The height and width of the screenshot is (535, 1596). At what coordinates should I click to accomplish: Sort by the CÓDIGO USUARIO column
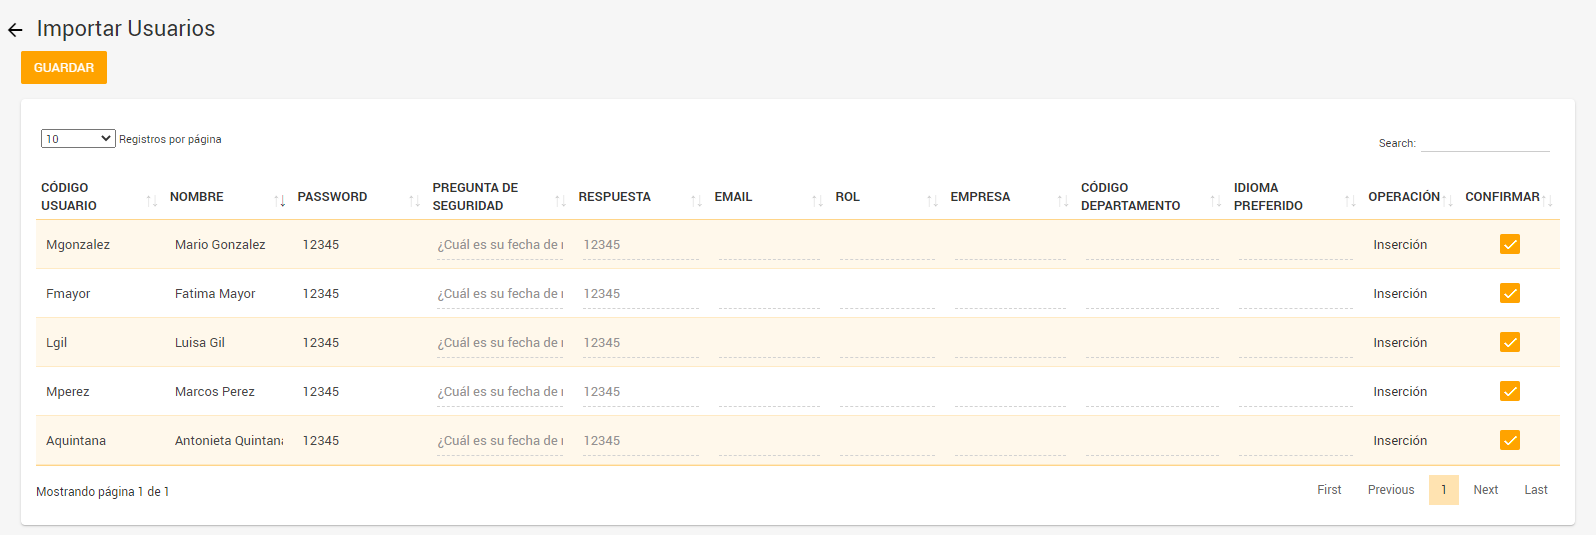(x=100, y=197)
